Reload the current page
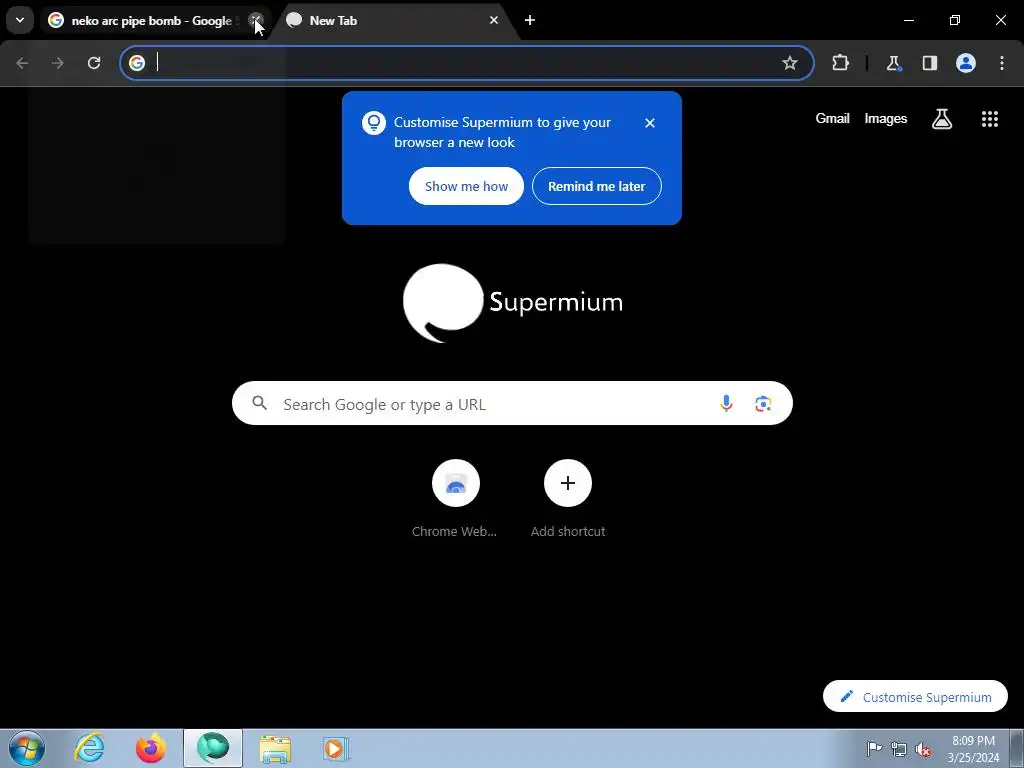1024x768 pixels. point(94,63)
